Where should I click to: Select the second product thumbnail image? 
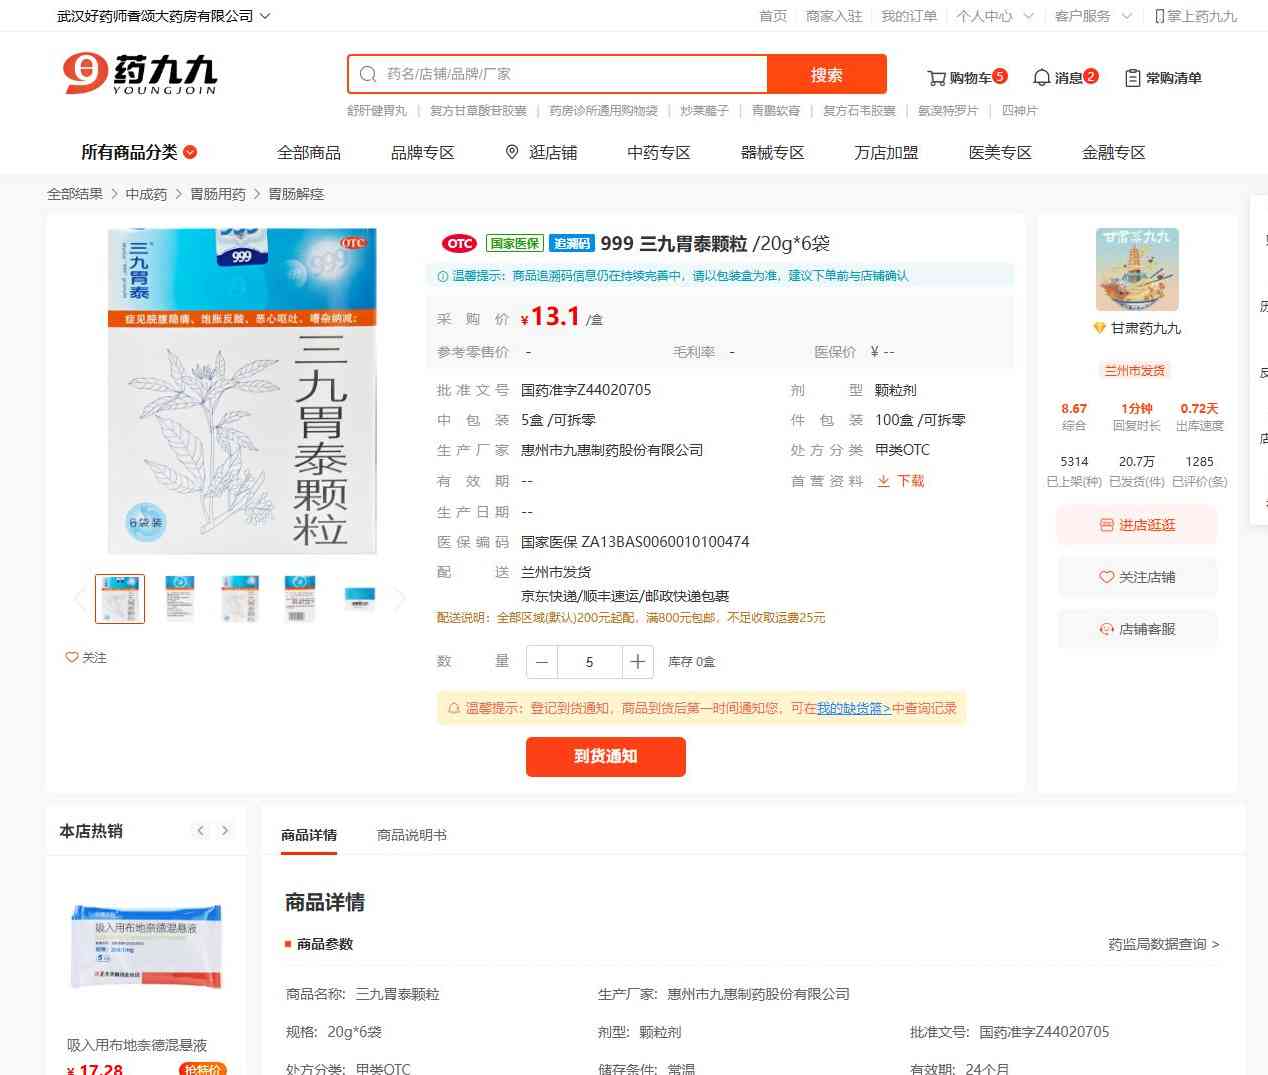coord(180,598)
